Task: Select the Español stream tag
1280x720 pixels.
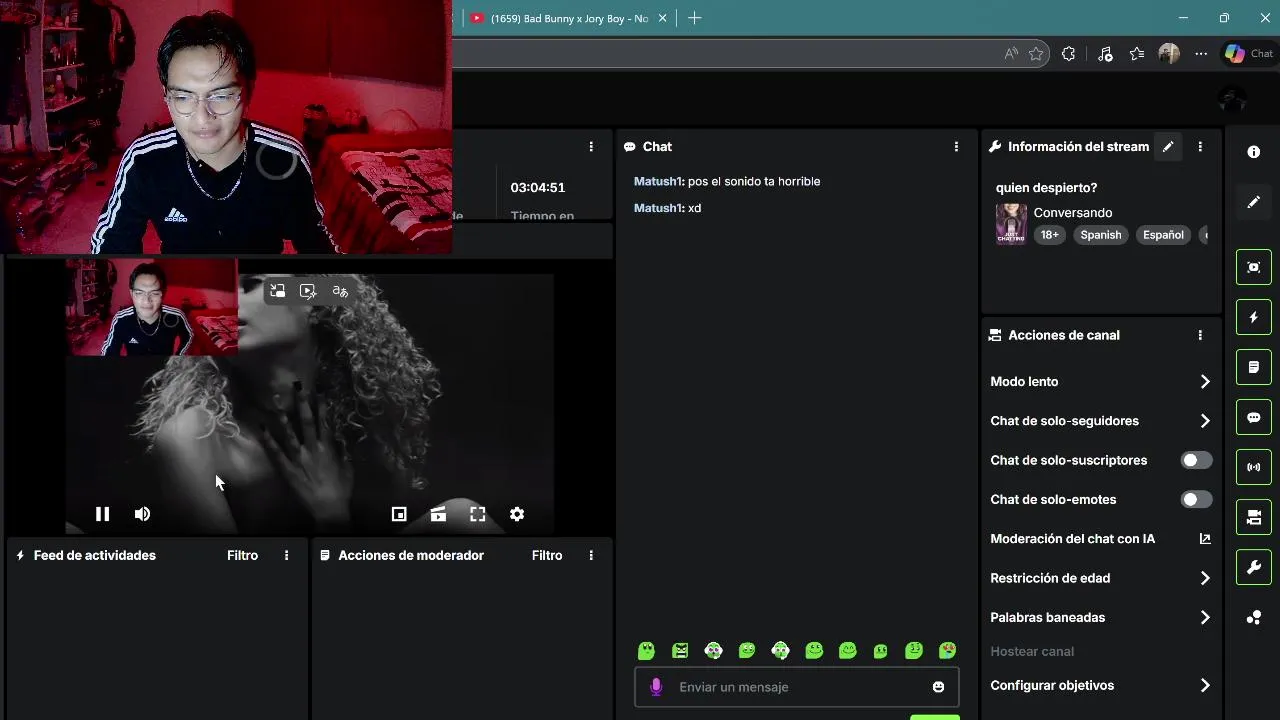Action: 1163,235
